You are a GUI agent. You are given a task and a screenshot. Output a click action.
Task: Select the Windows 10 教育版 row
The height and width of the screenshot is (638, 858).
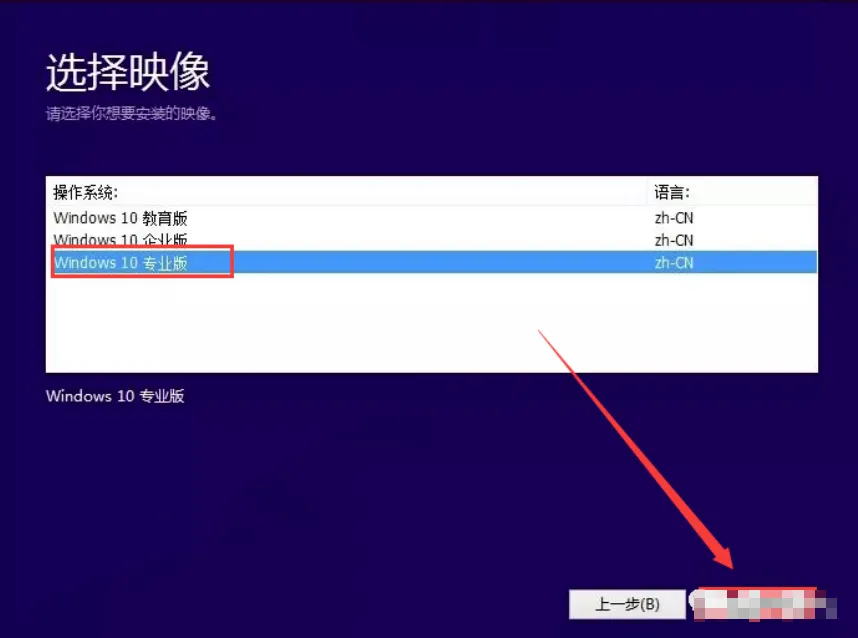(x=432, y=218)
